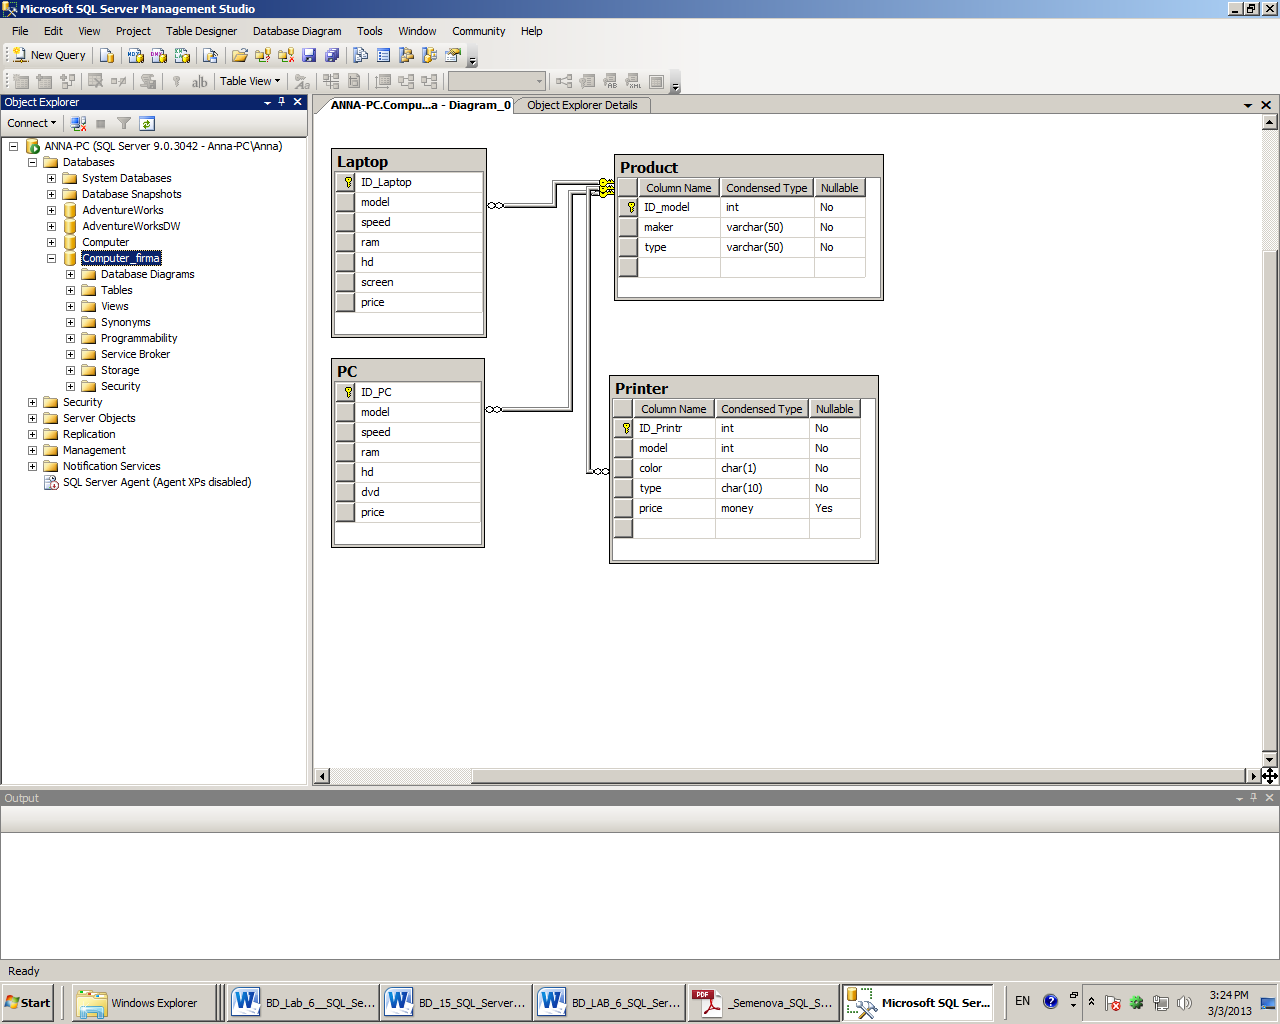Open the File menu
Viewport: 1280px width, 1024px height.
[20, 31]
